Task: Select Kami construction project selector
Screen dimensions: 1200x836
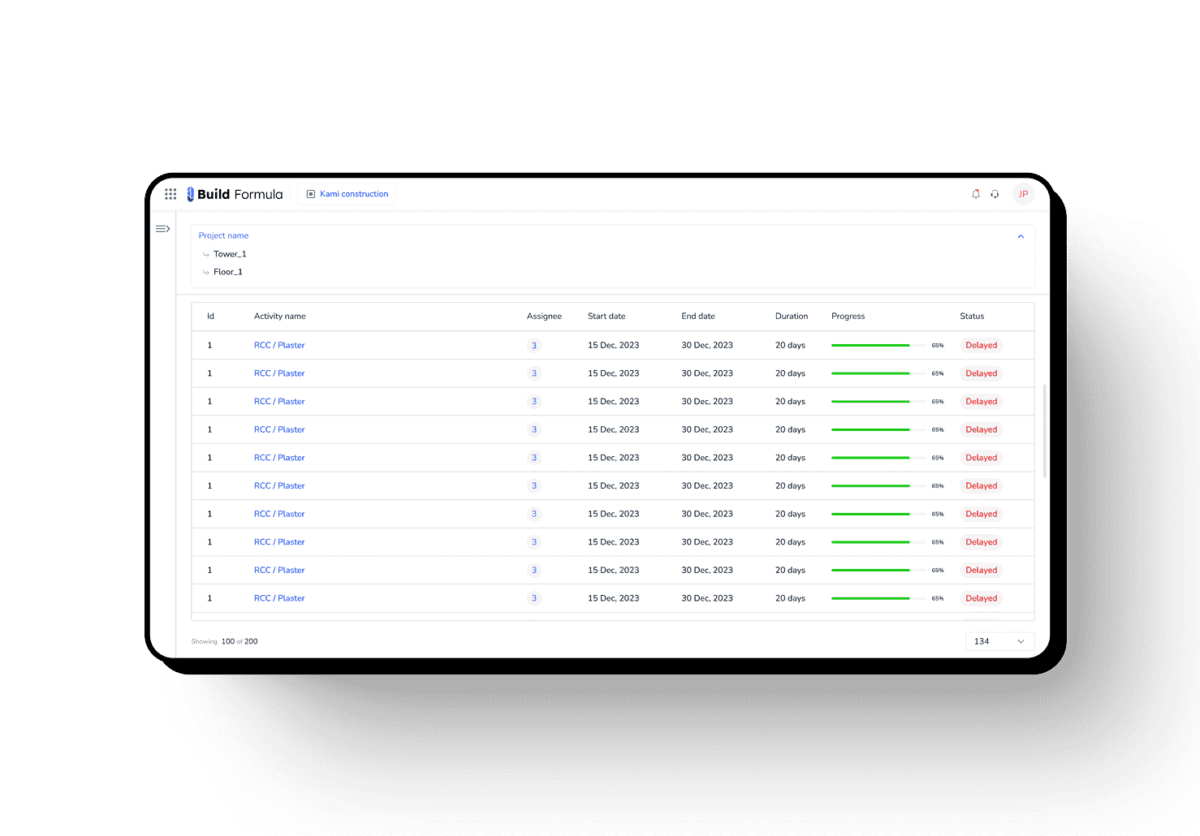Action: pyautogui.click(x=347, y=194)
